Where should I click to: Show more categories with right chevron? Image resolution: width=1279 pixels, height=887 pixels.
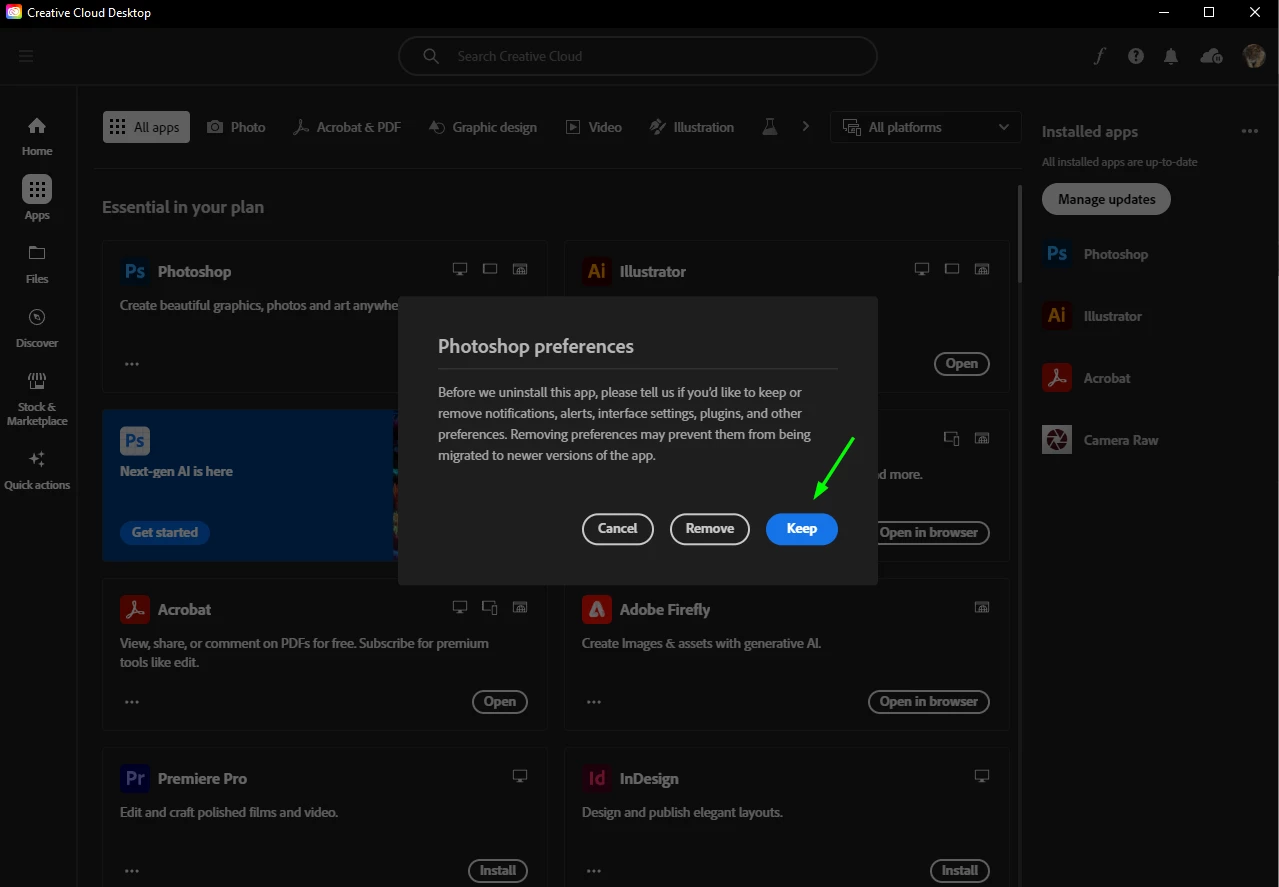point(805,127)
